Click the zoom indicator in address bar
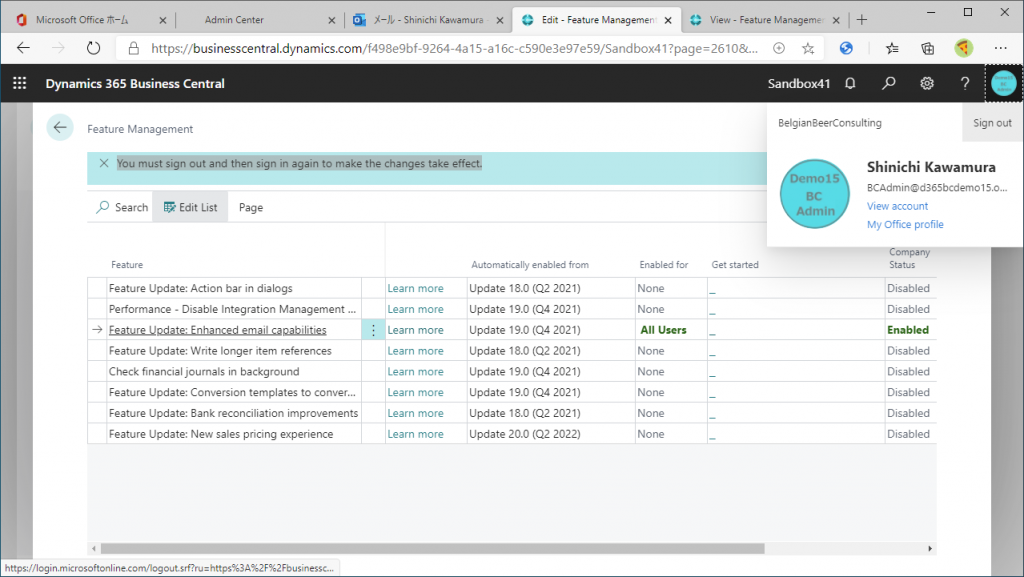 point(779,48)
